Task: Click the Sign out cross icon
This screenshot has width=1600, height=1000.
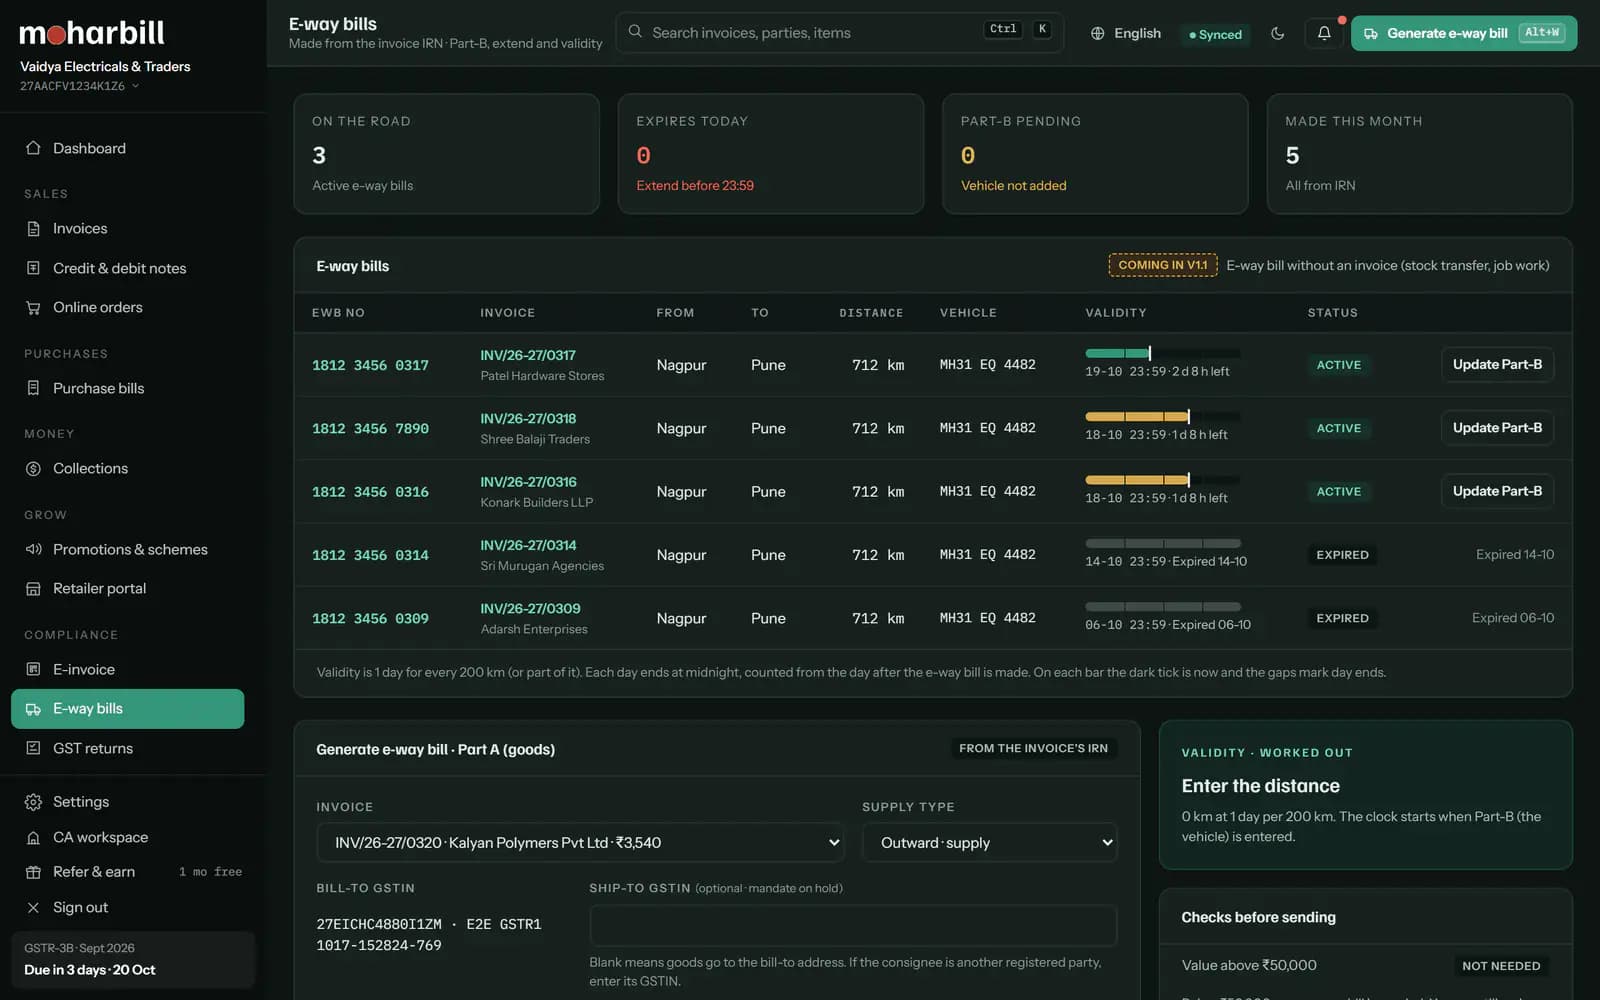Action: 33,907
